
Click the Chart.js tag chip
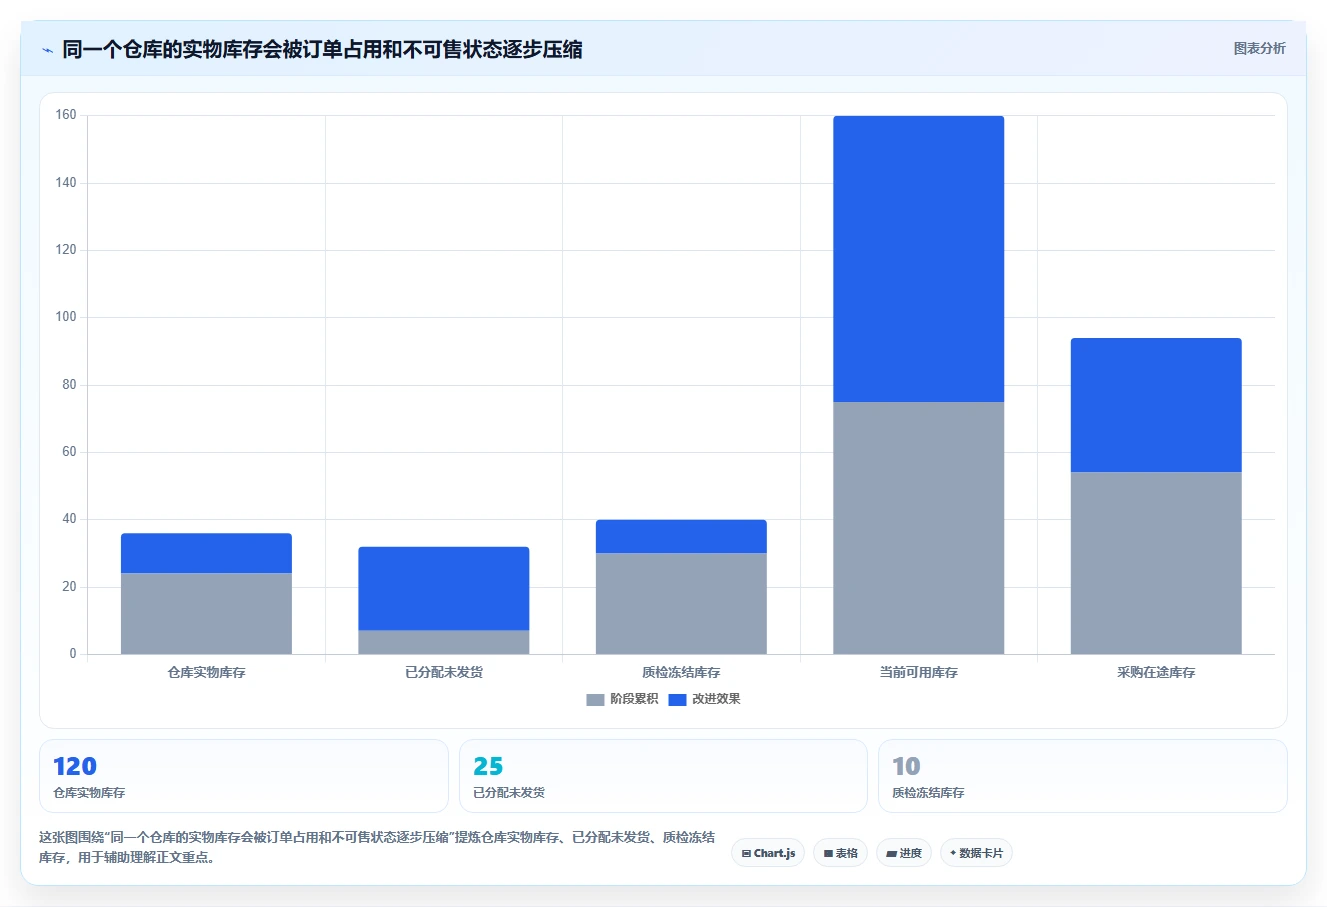point(768,853)
